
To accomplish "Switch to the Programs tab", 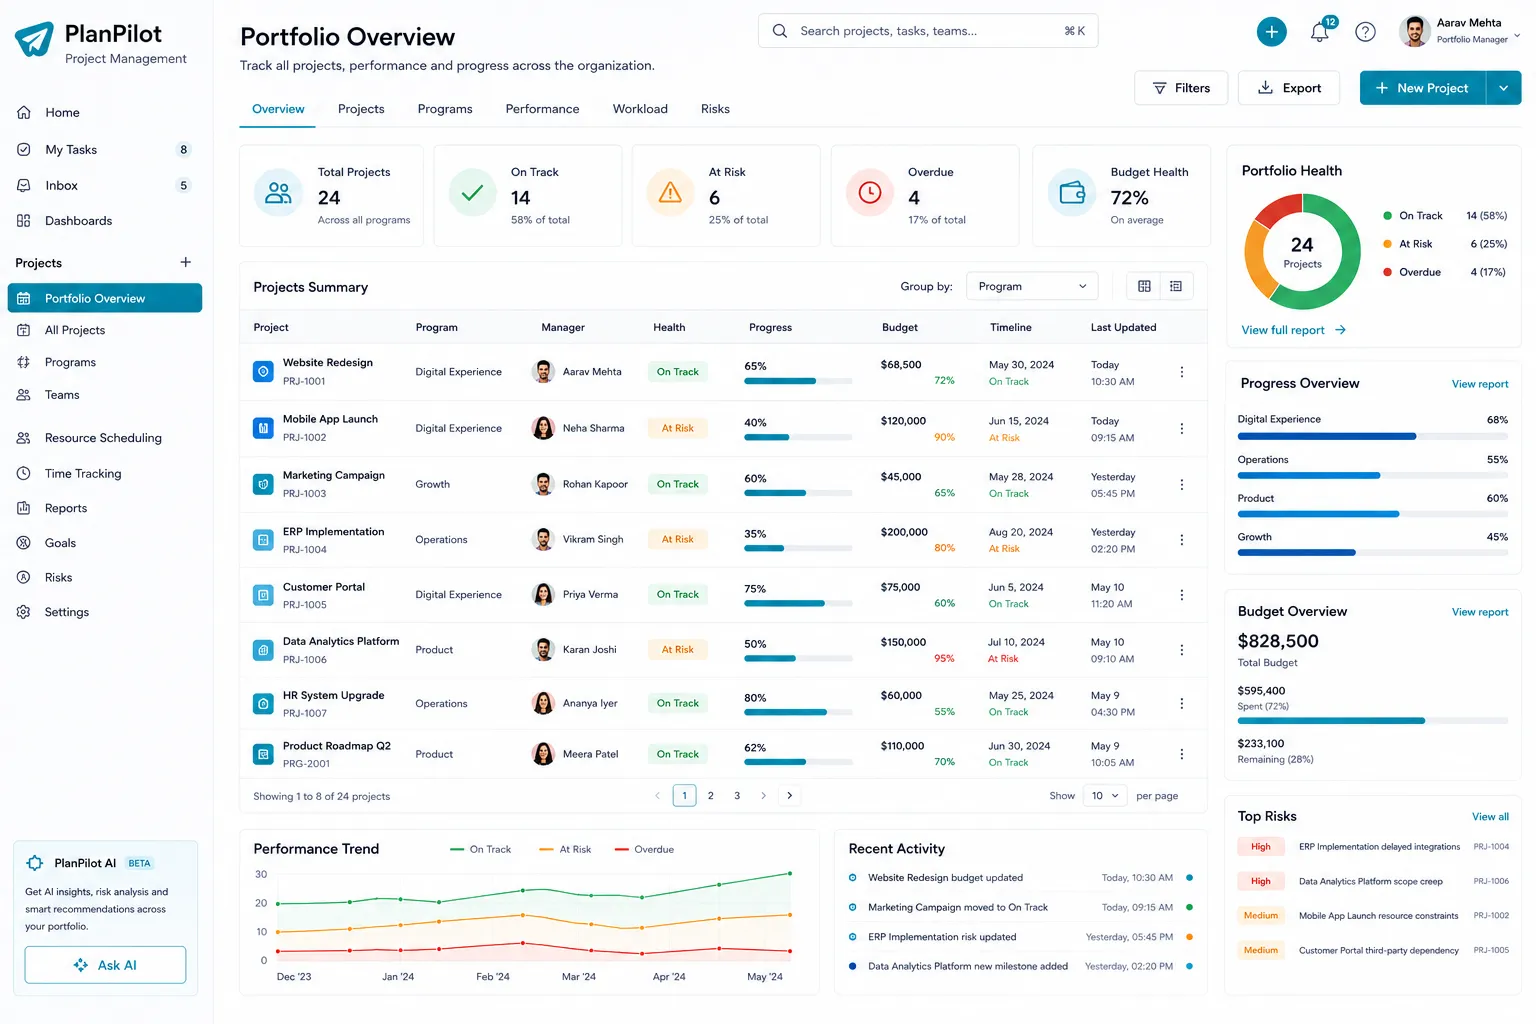I will 445,109.
